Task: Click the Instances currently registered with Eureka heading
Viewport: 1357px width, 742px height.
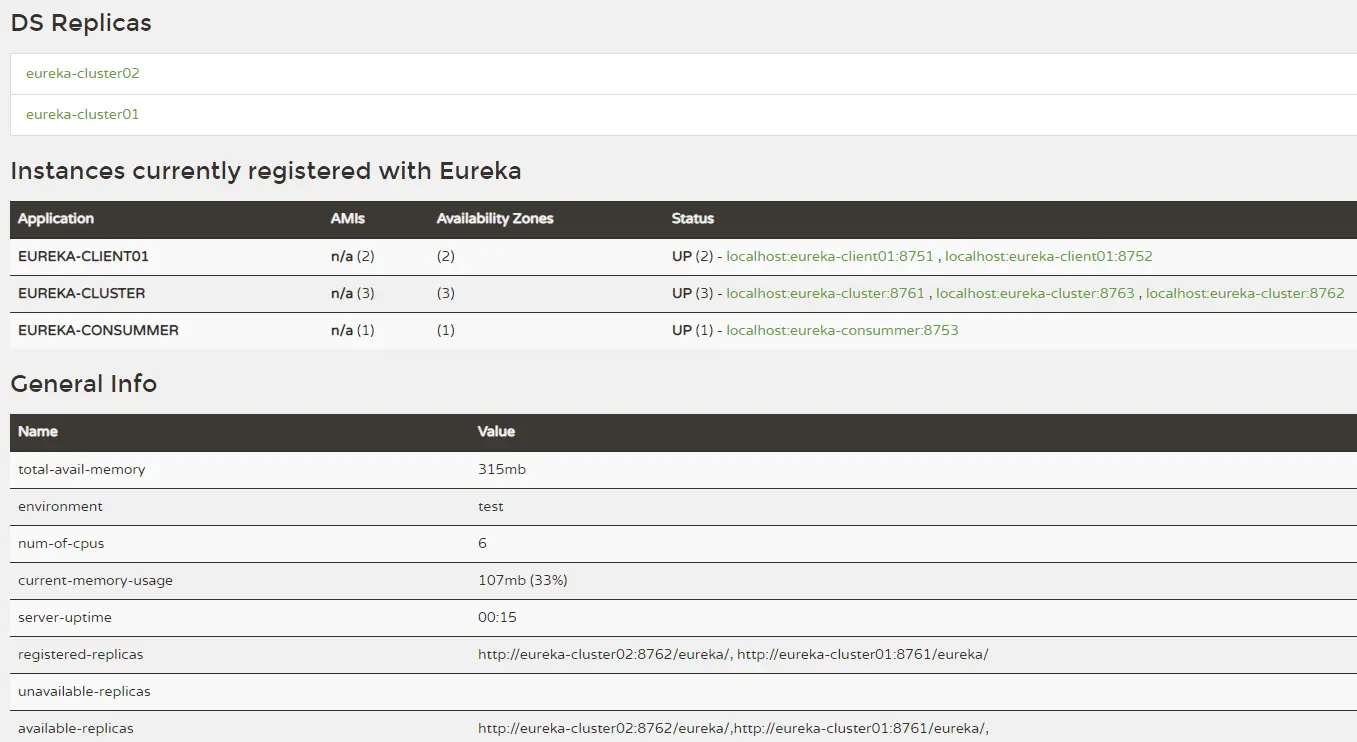Action: coord(266,171)
